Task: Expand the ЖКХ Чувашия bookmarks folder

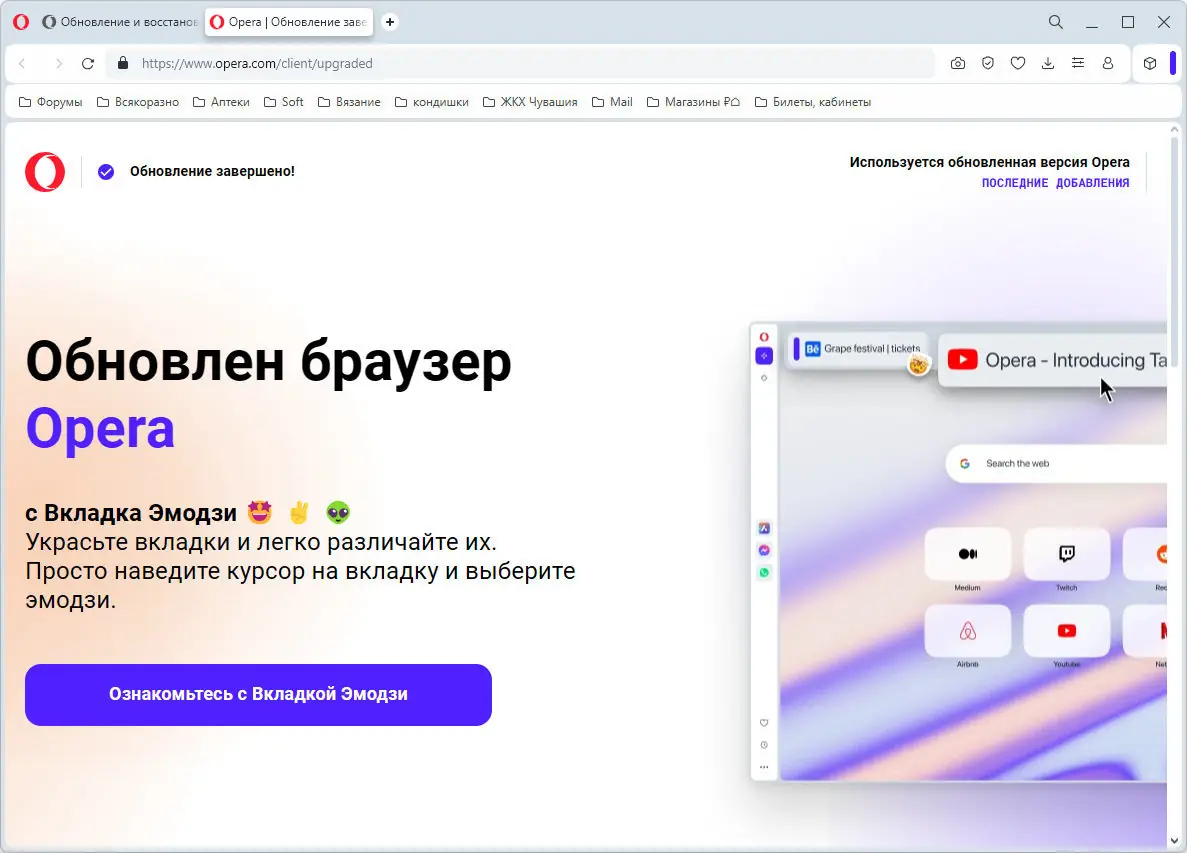Action: (530, 102)
